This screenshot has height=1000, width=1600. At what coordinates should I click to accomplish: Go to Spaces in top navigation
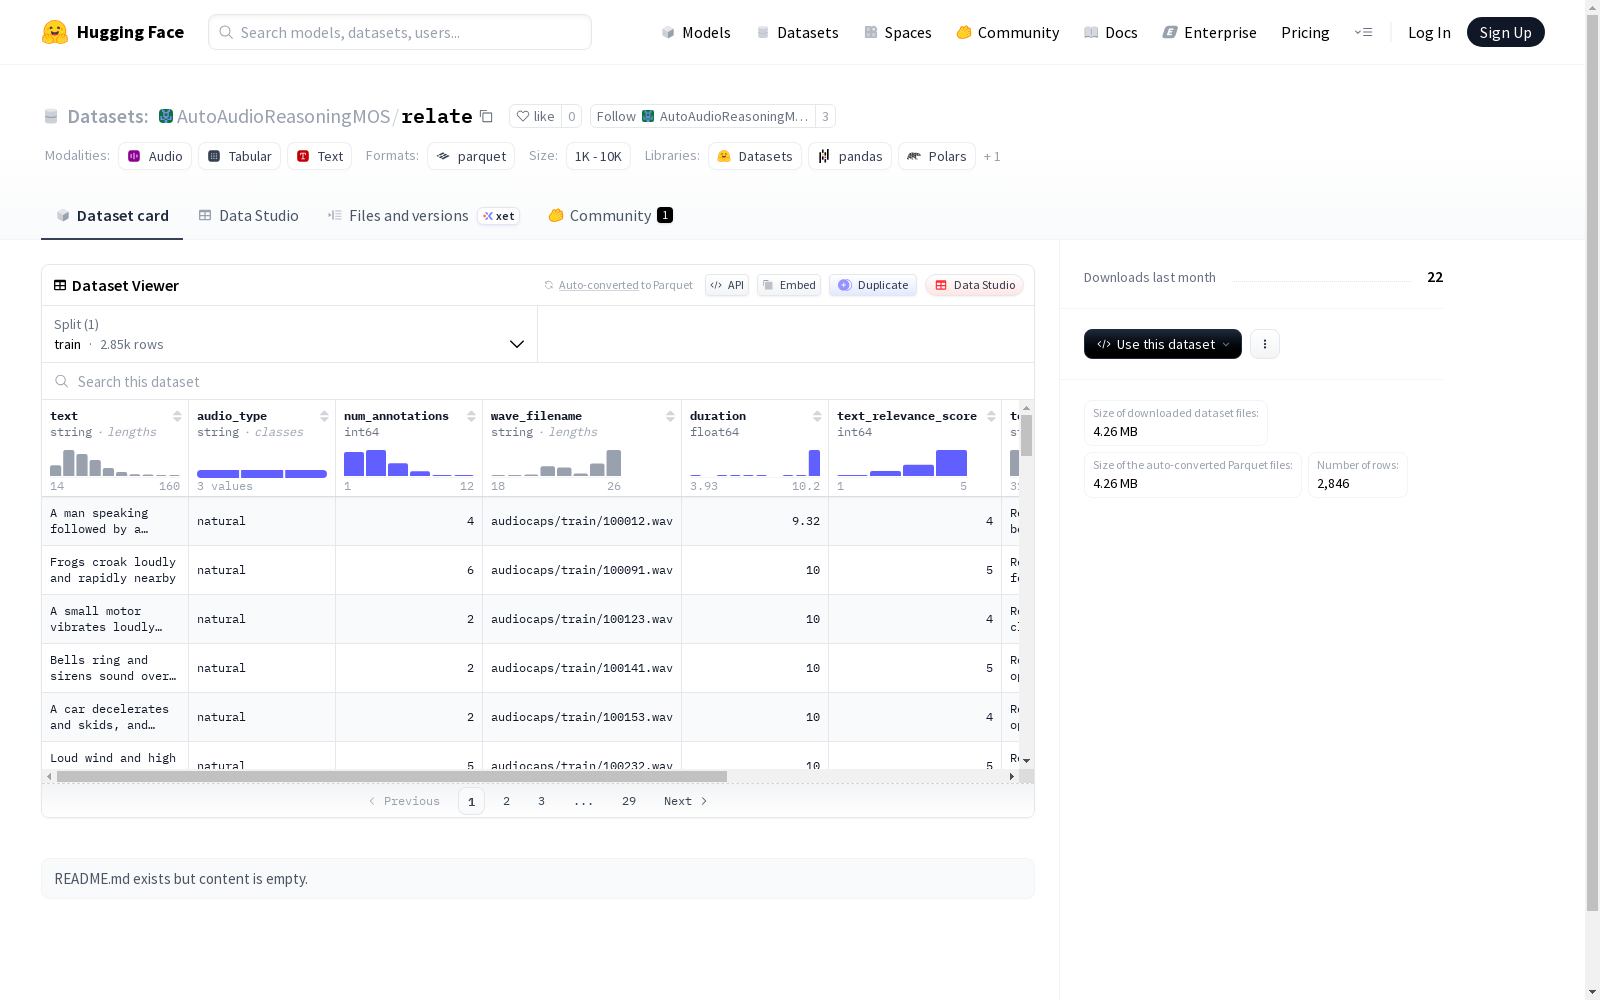point(898,32)
